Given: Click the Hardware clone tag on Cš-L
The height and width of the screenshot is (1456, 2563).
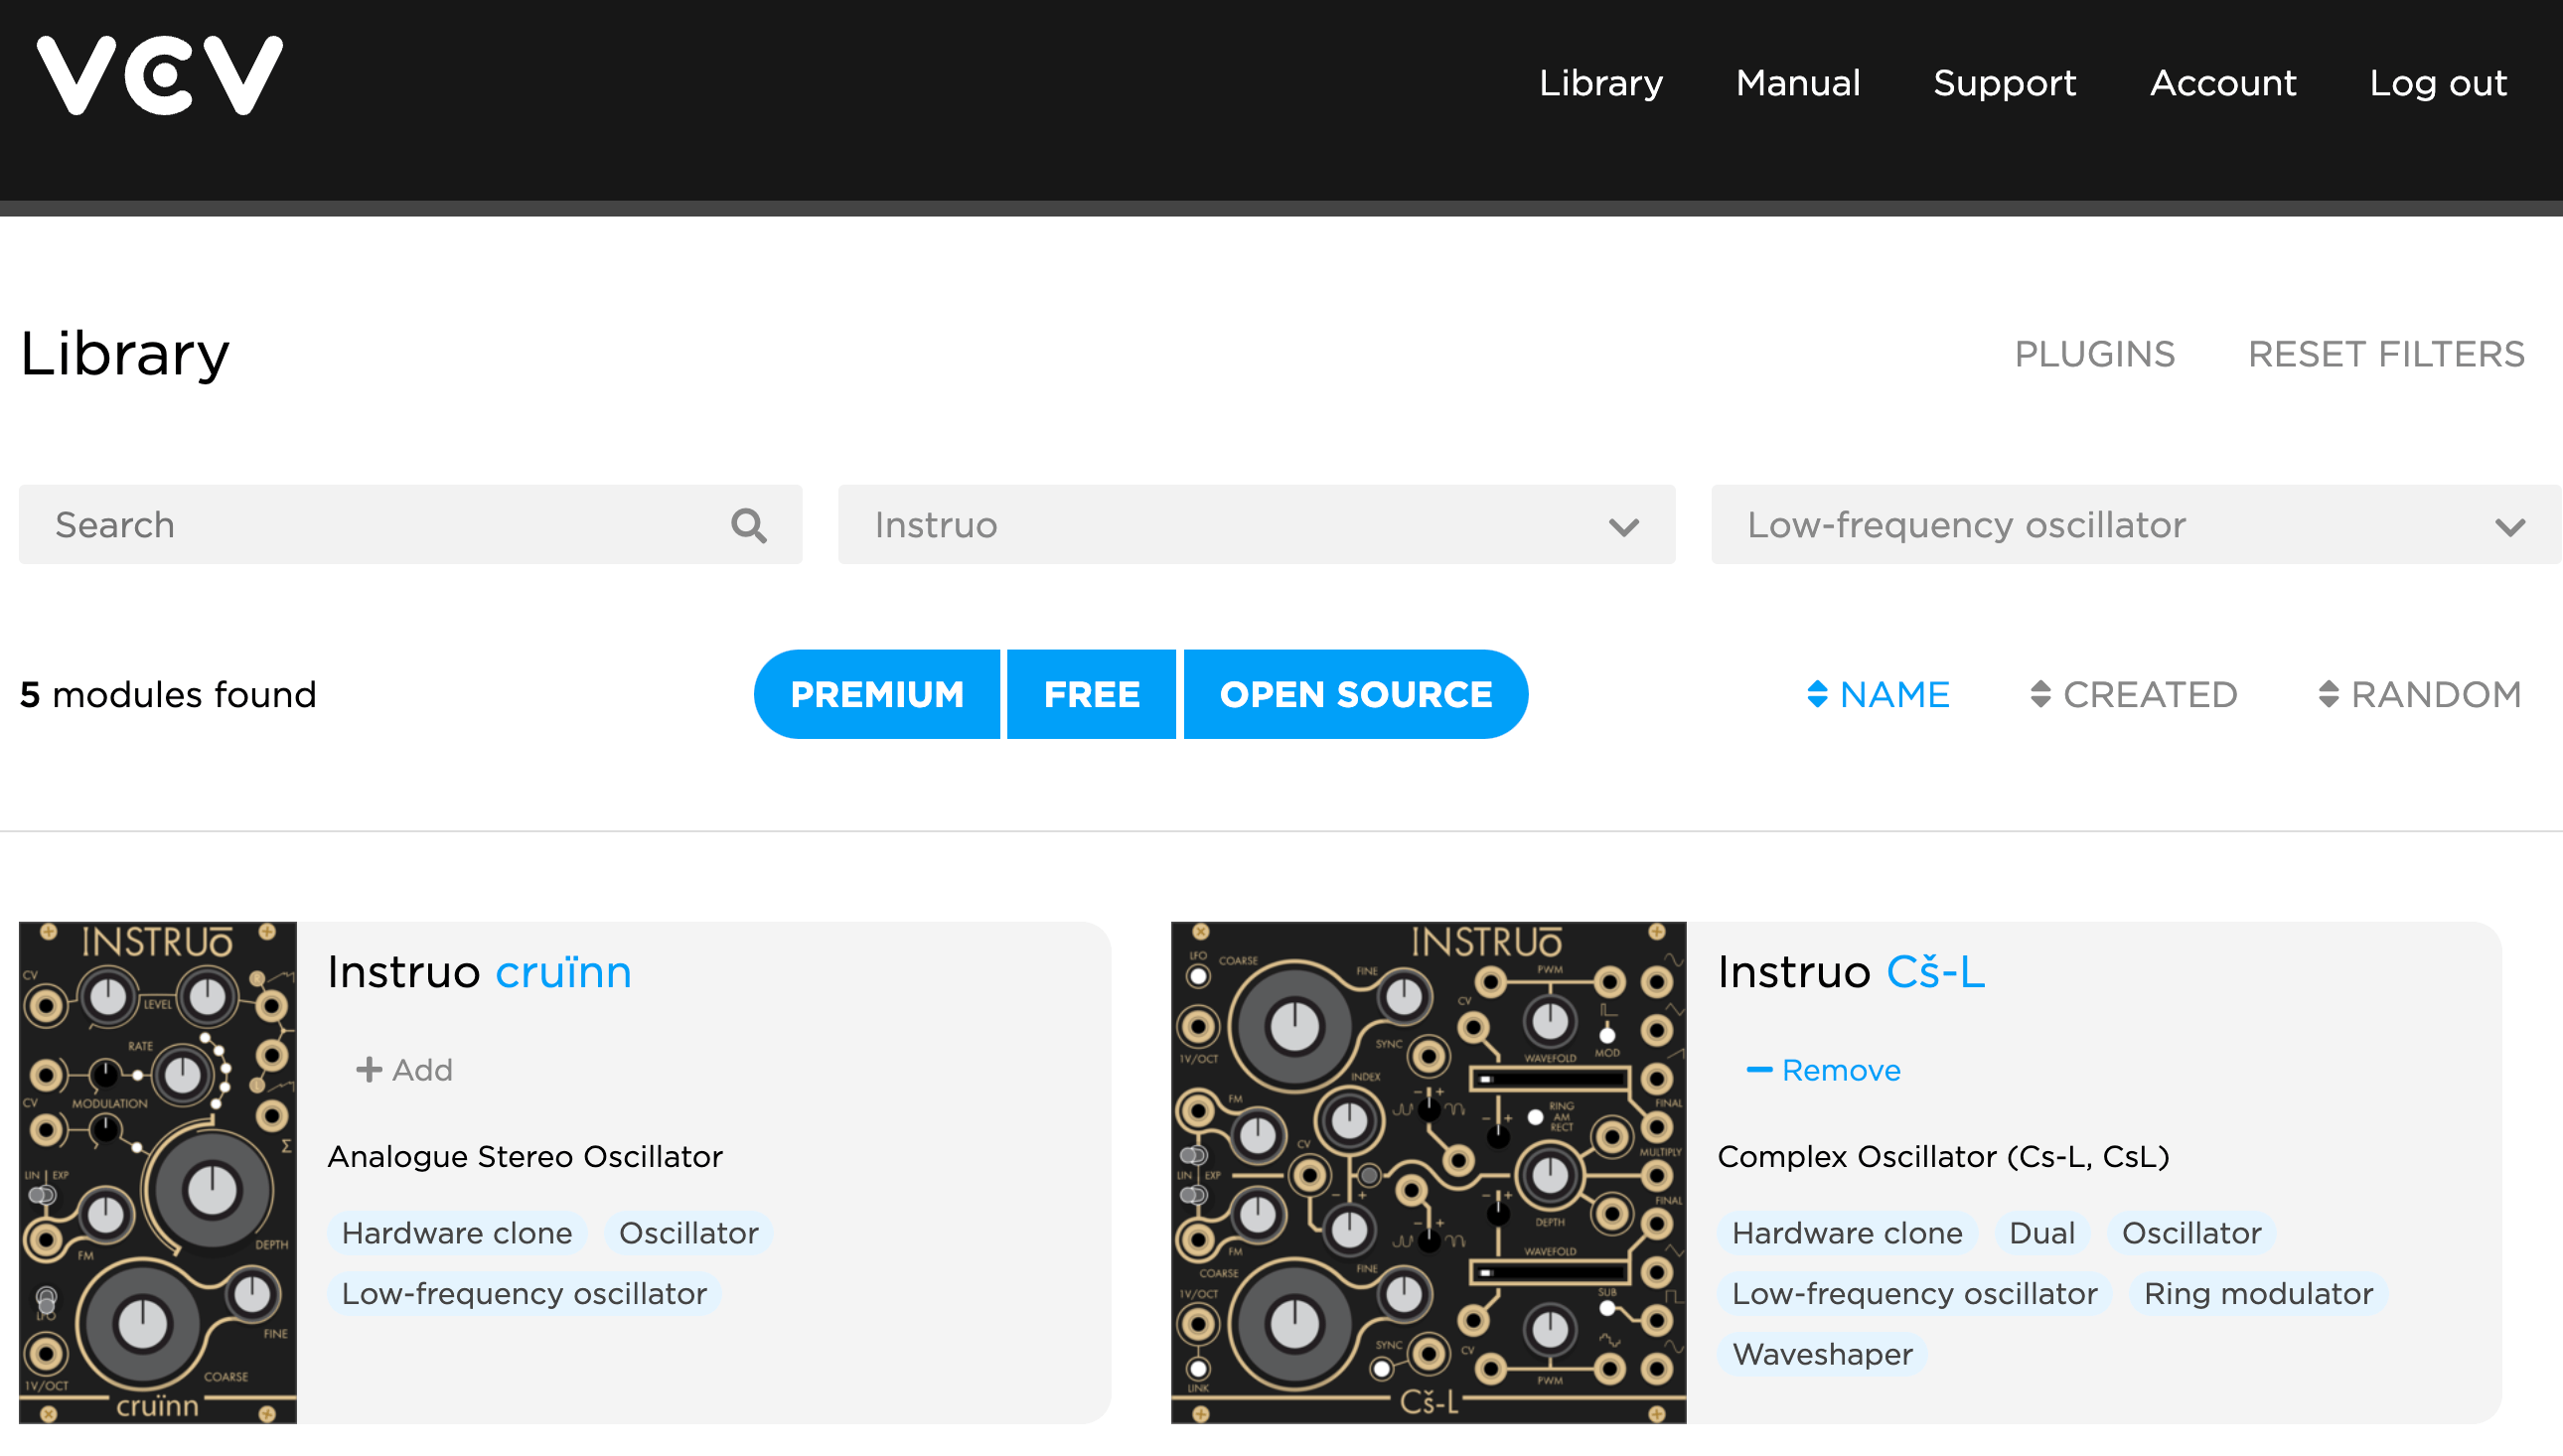Looking at the screenshot, I should [x=1847, y=1233].
